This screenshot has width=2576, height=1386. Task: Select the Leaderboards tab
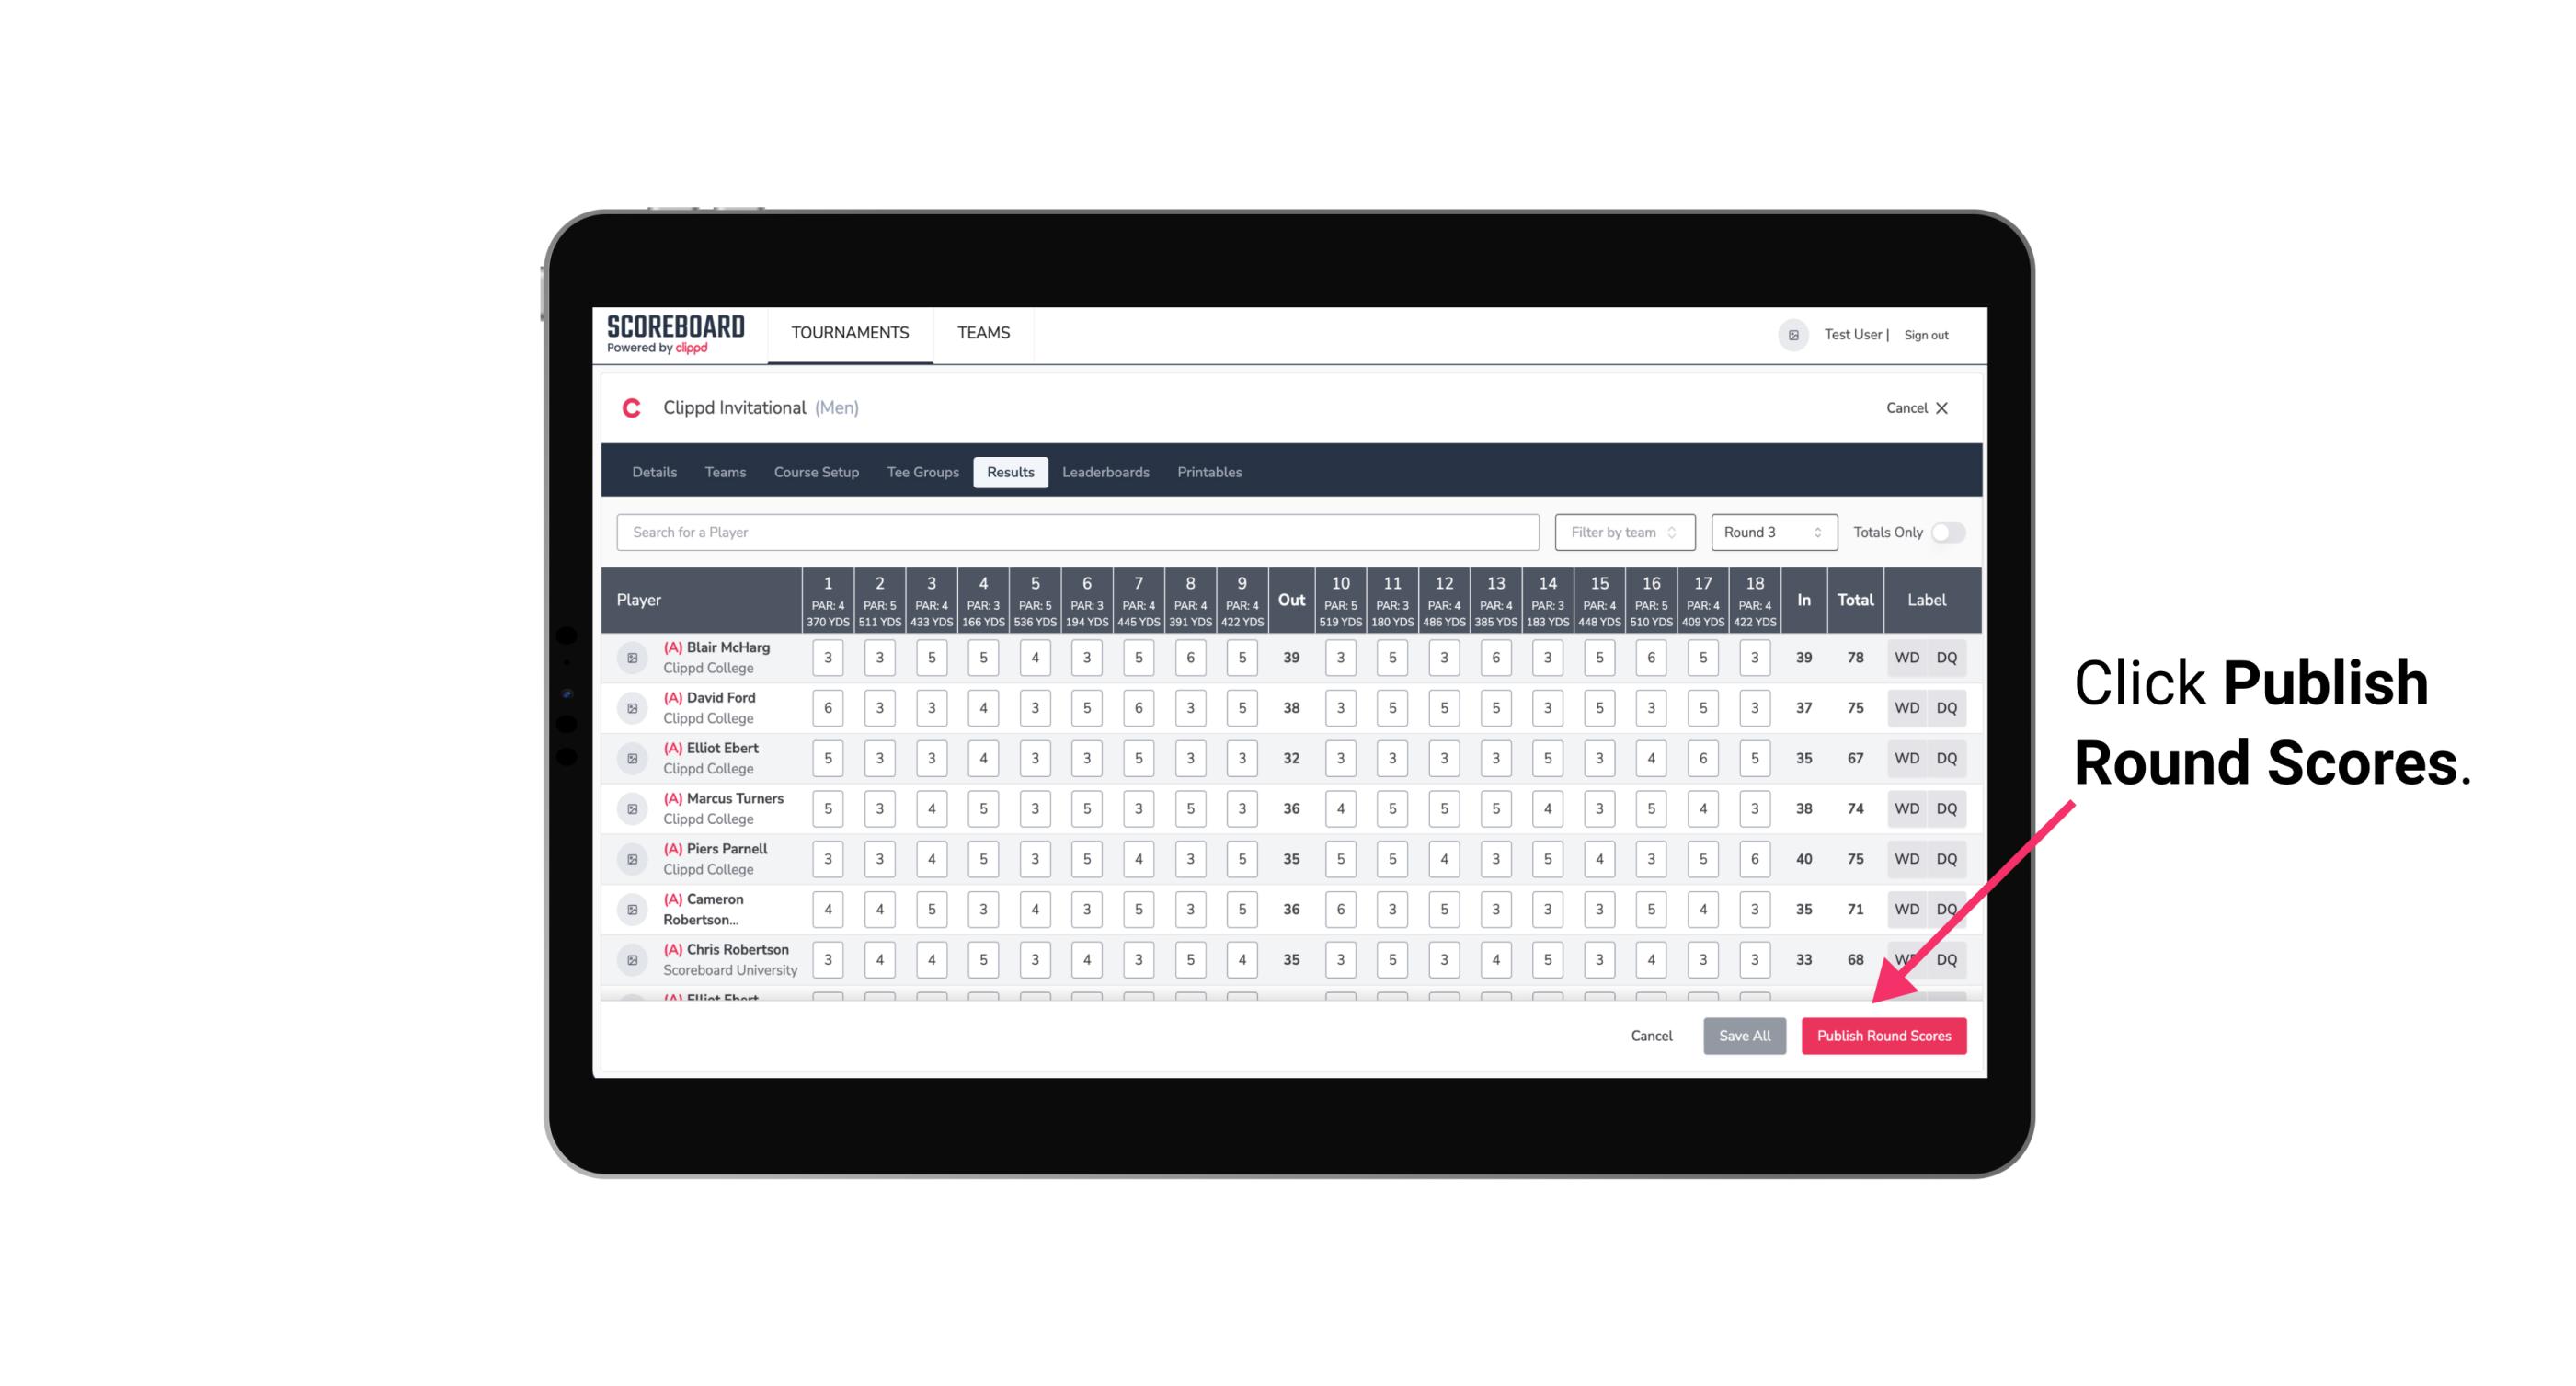click(1105, 473)
